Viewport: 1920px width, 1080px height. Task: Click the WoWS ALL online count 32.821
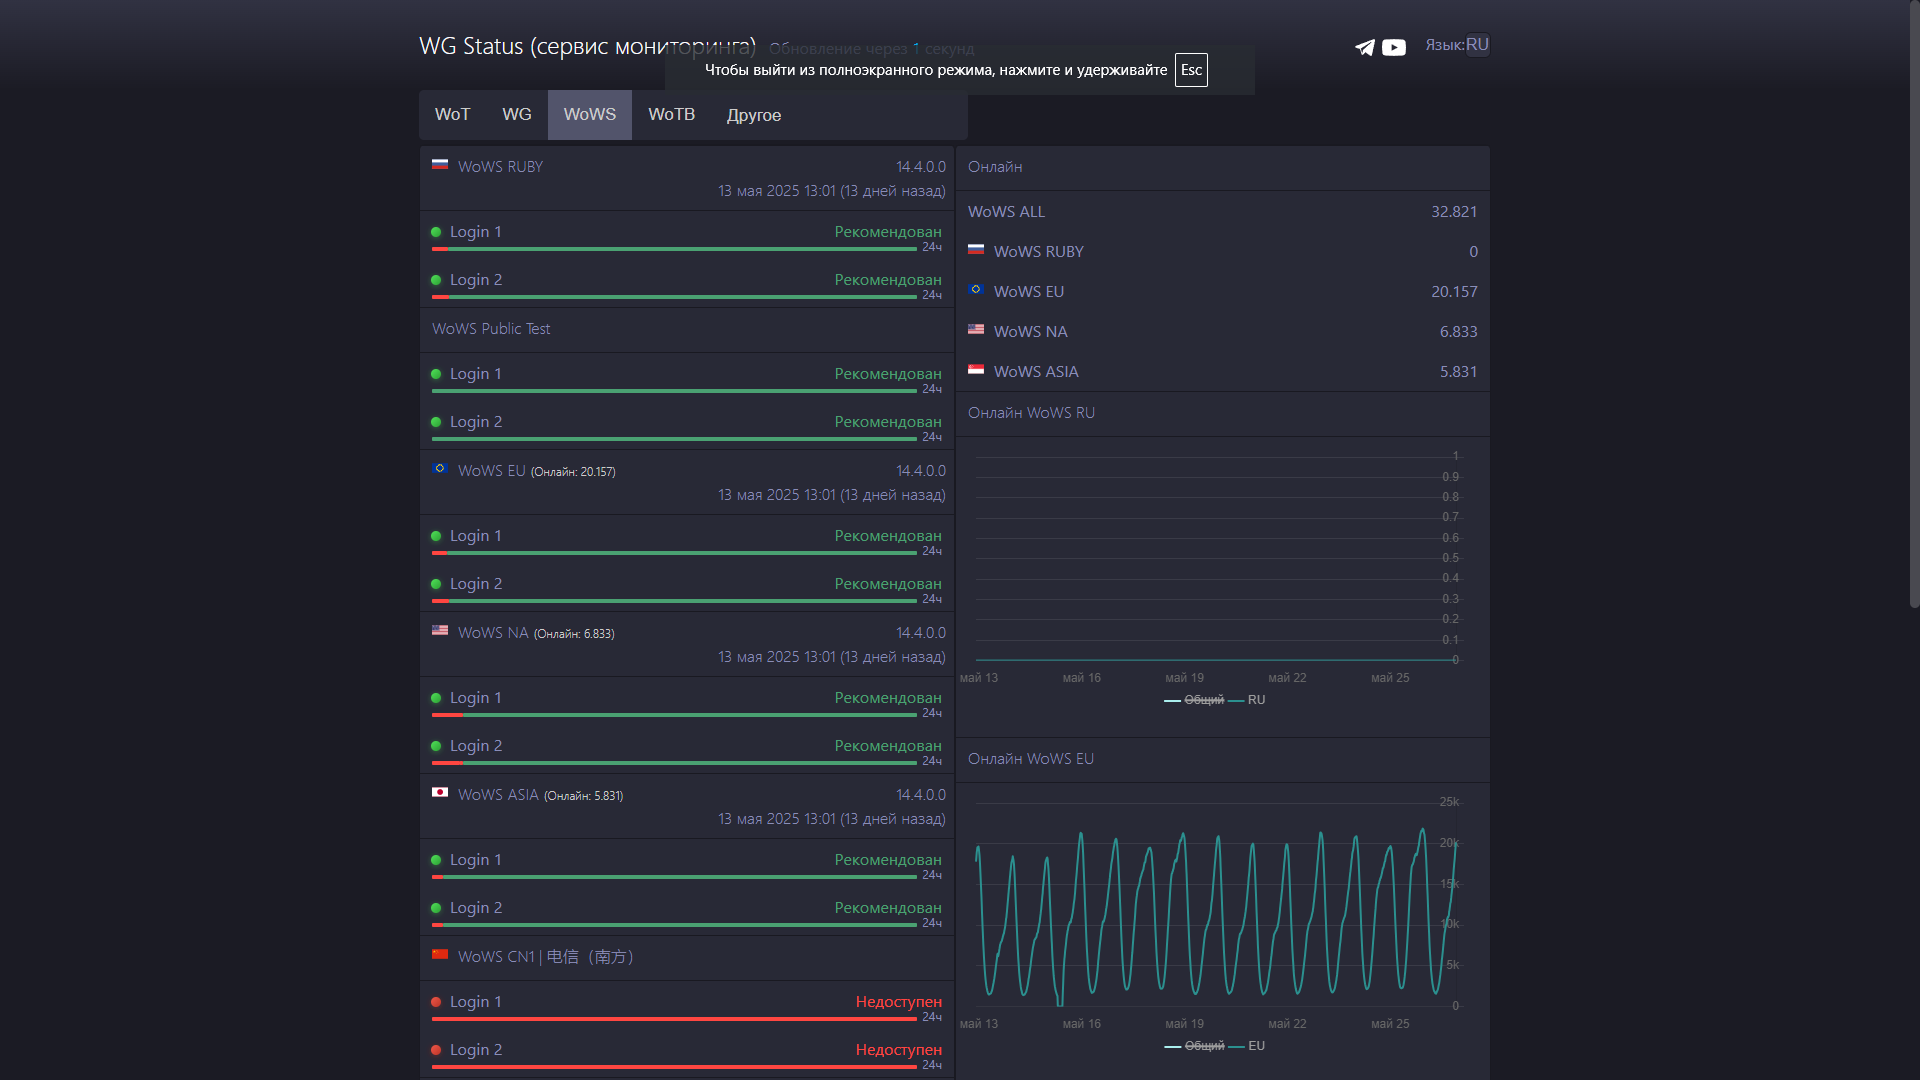[x=1454, y=212]
